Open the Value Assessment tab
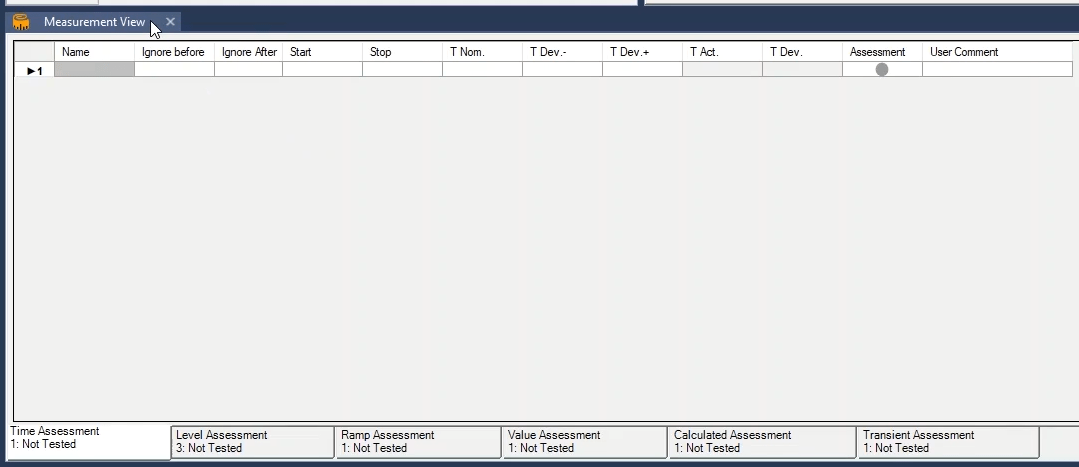Viewport: 1079px width, 467px height. (x=583, y=442)
